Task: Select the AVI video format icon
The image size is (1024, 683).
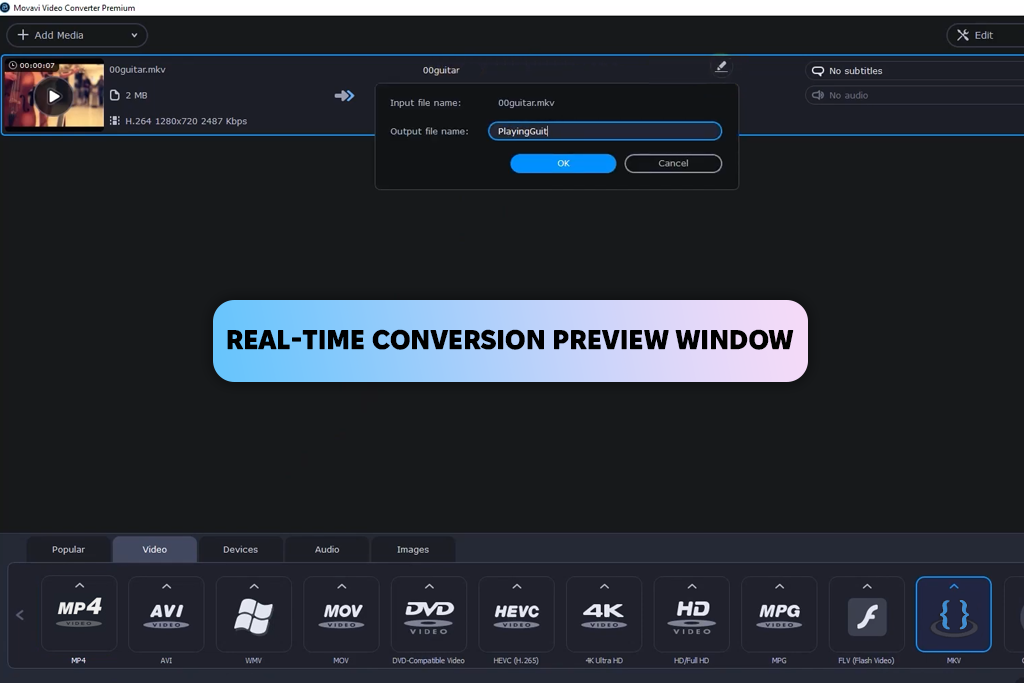Action: click(167, 613)
